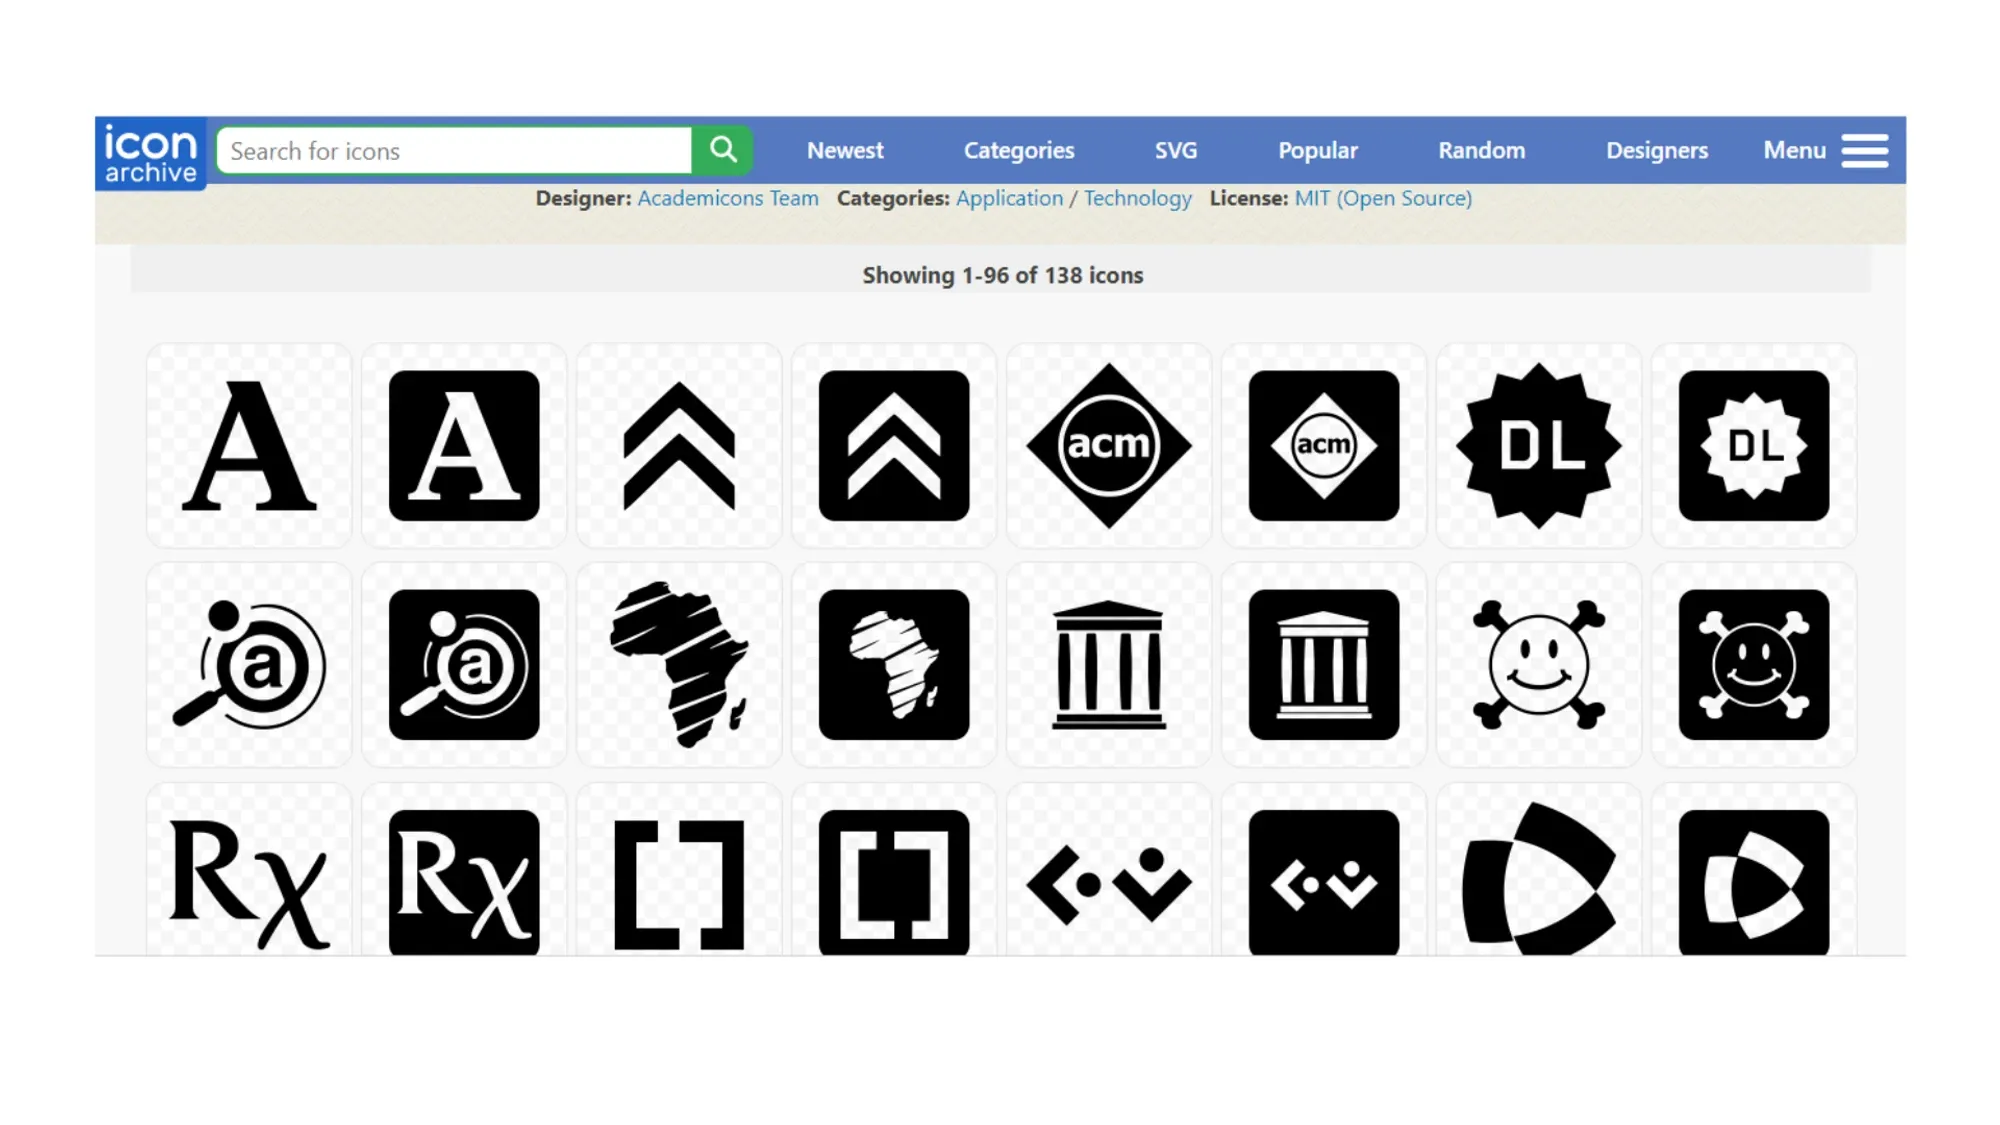Go to the icon archive home logo
The height and width of the screenshot is (1125, 2000).
coord(151,153)
